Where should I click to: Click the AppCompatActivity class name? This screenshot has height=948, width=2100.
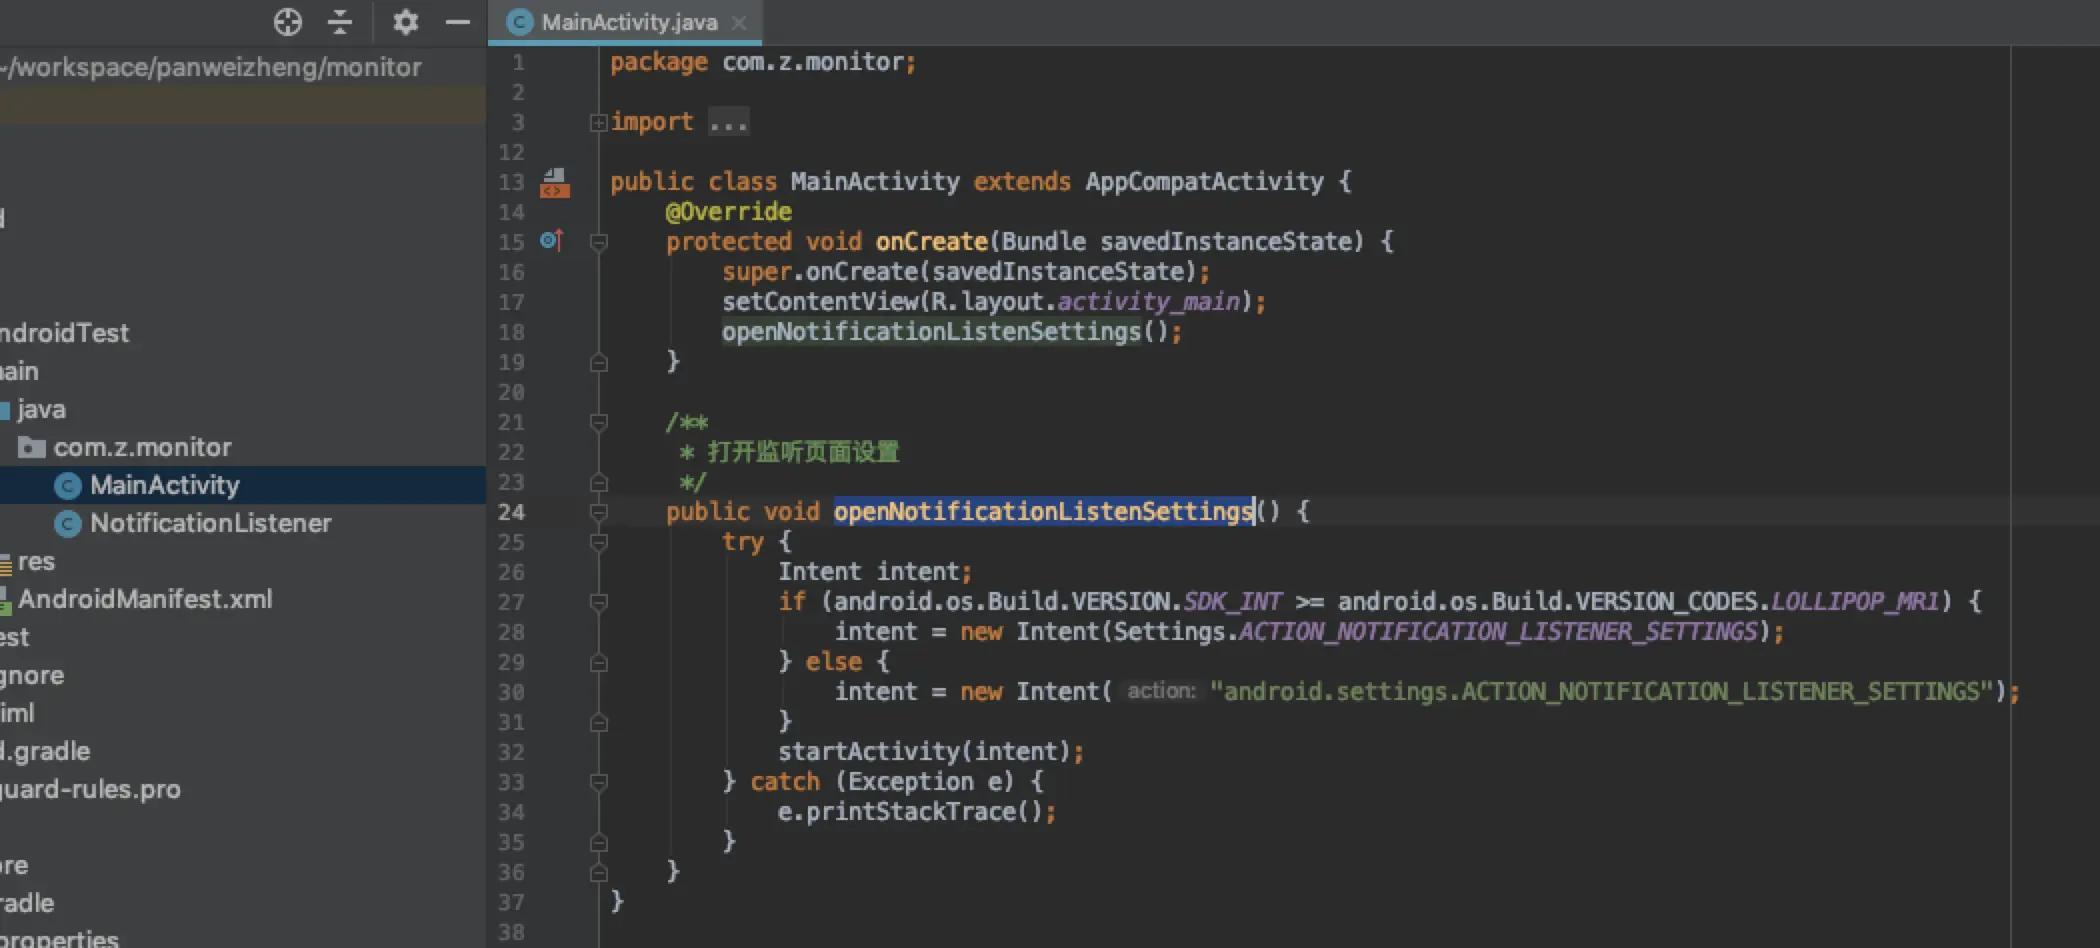click(1204, 182)
